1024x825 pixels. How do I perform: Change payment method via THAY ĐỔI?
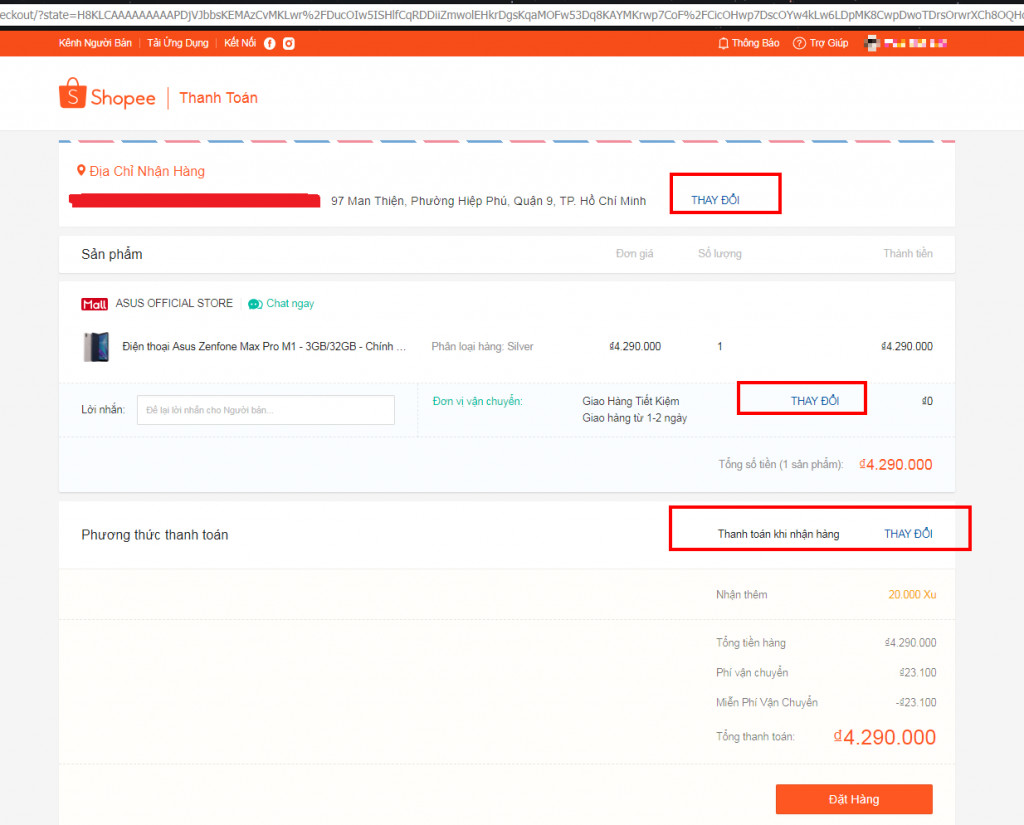[x=908, y=534]
